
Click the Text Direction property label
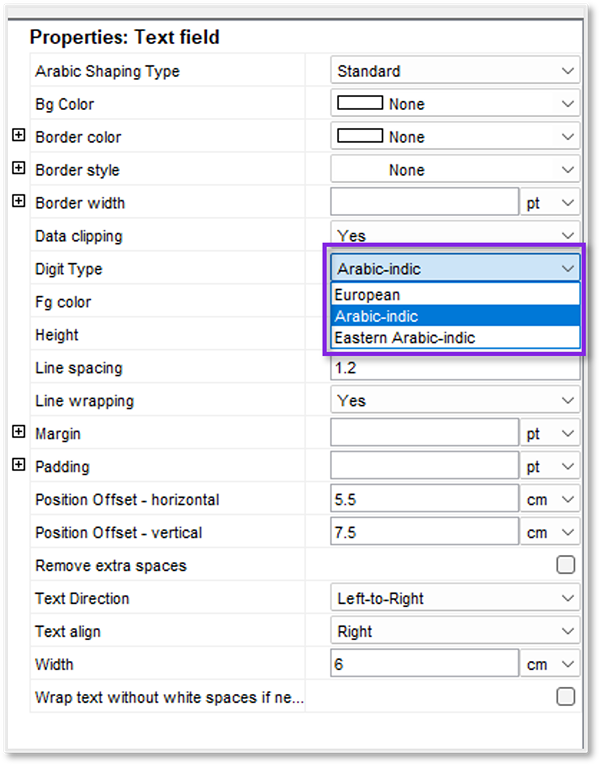pyautogui.click(x=82, y=599)
